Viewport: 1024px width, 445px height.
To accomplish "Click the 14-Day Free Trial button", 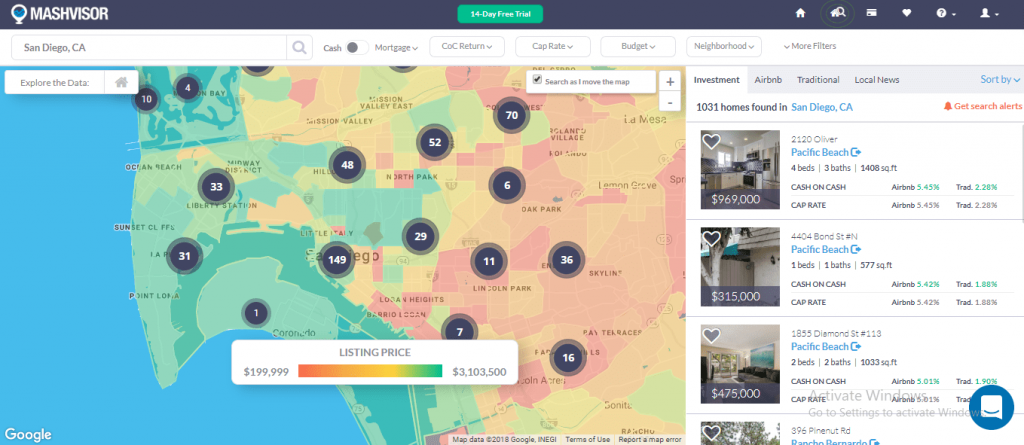I will [499, 13].
